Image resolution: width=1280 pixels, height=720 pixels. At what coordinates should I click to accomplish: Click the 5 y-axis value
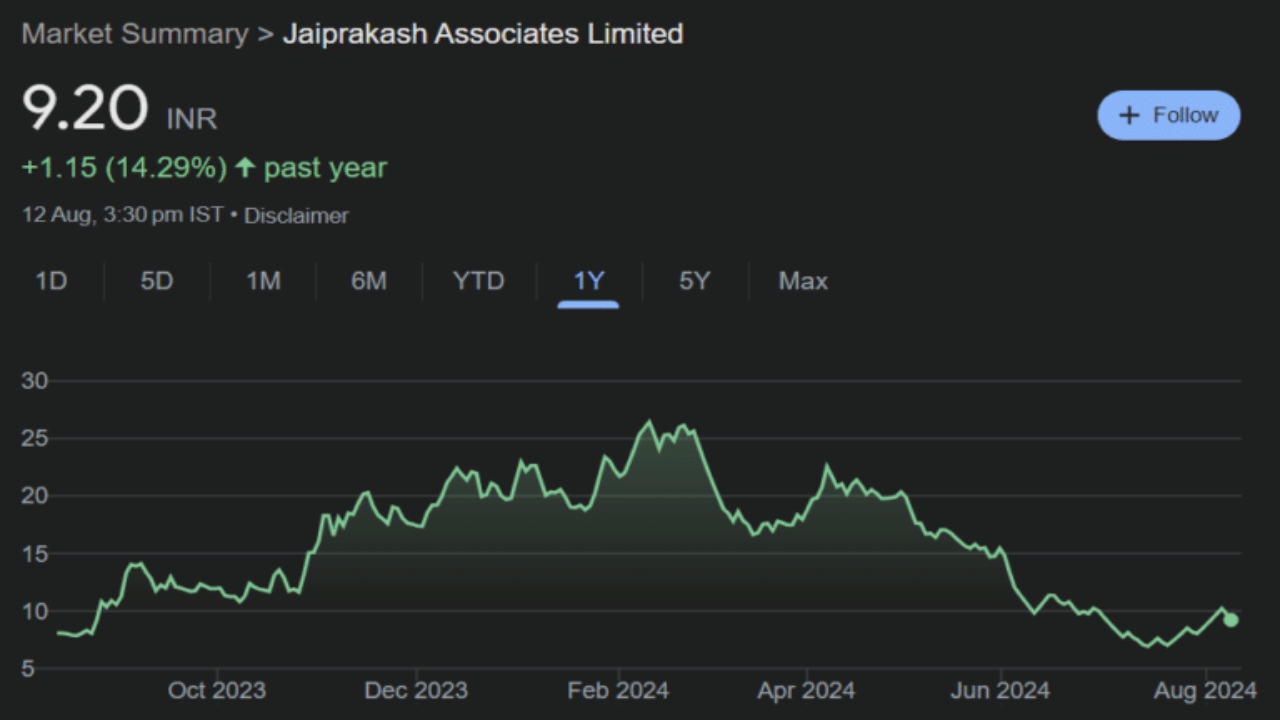28,669
